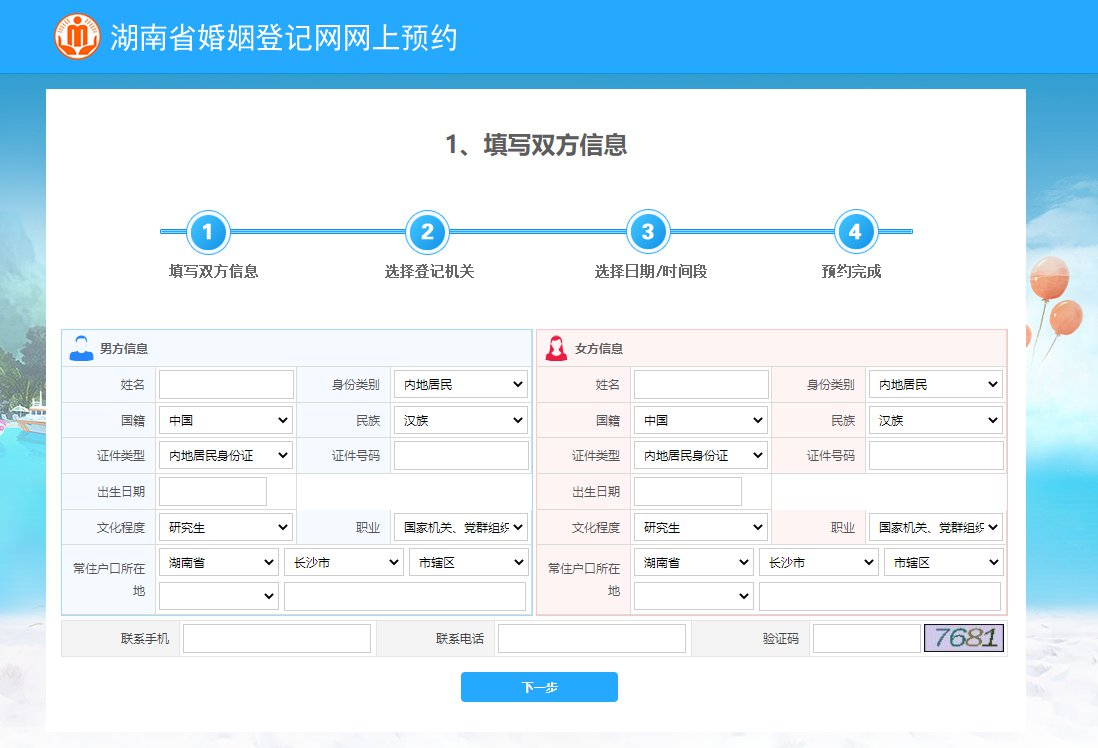Click step 1 circle 填写双方信息
Viewport: 1098px width, 748px height.
[208, 233]
